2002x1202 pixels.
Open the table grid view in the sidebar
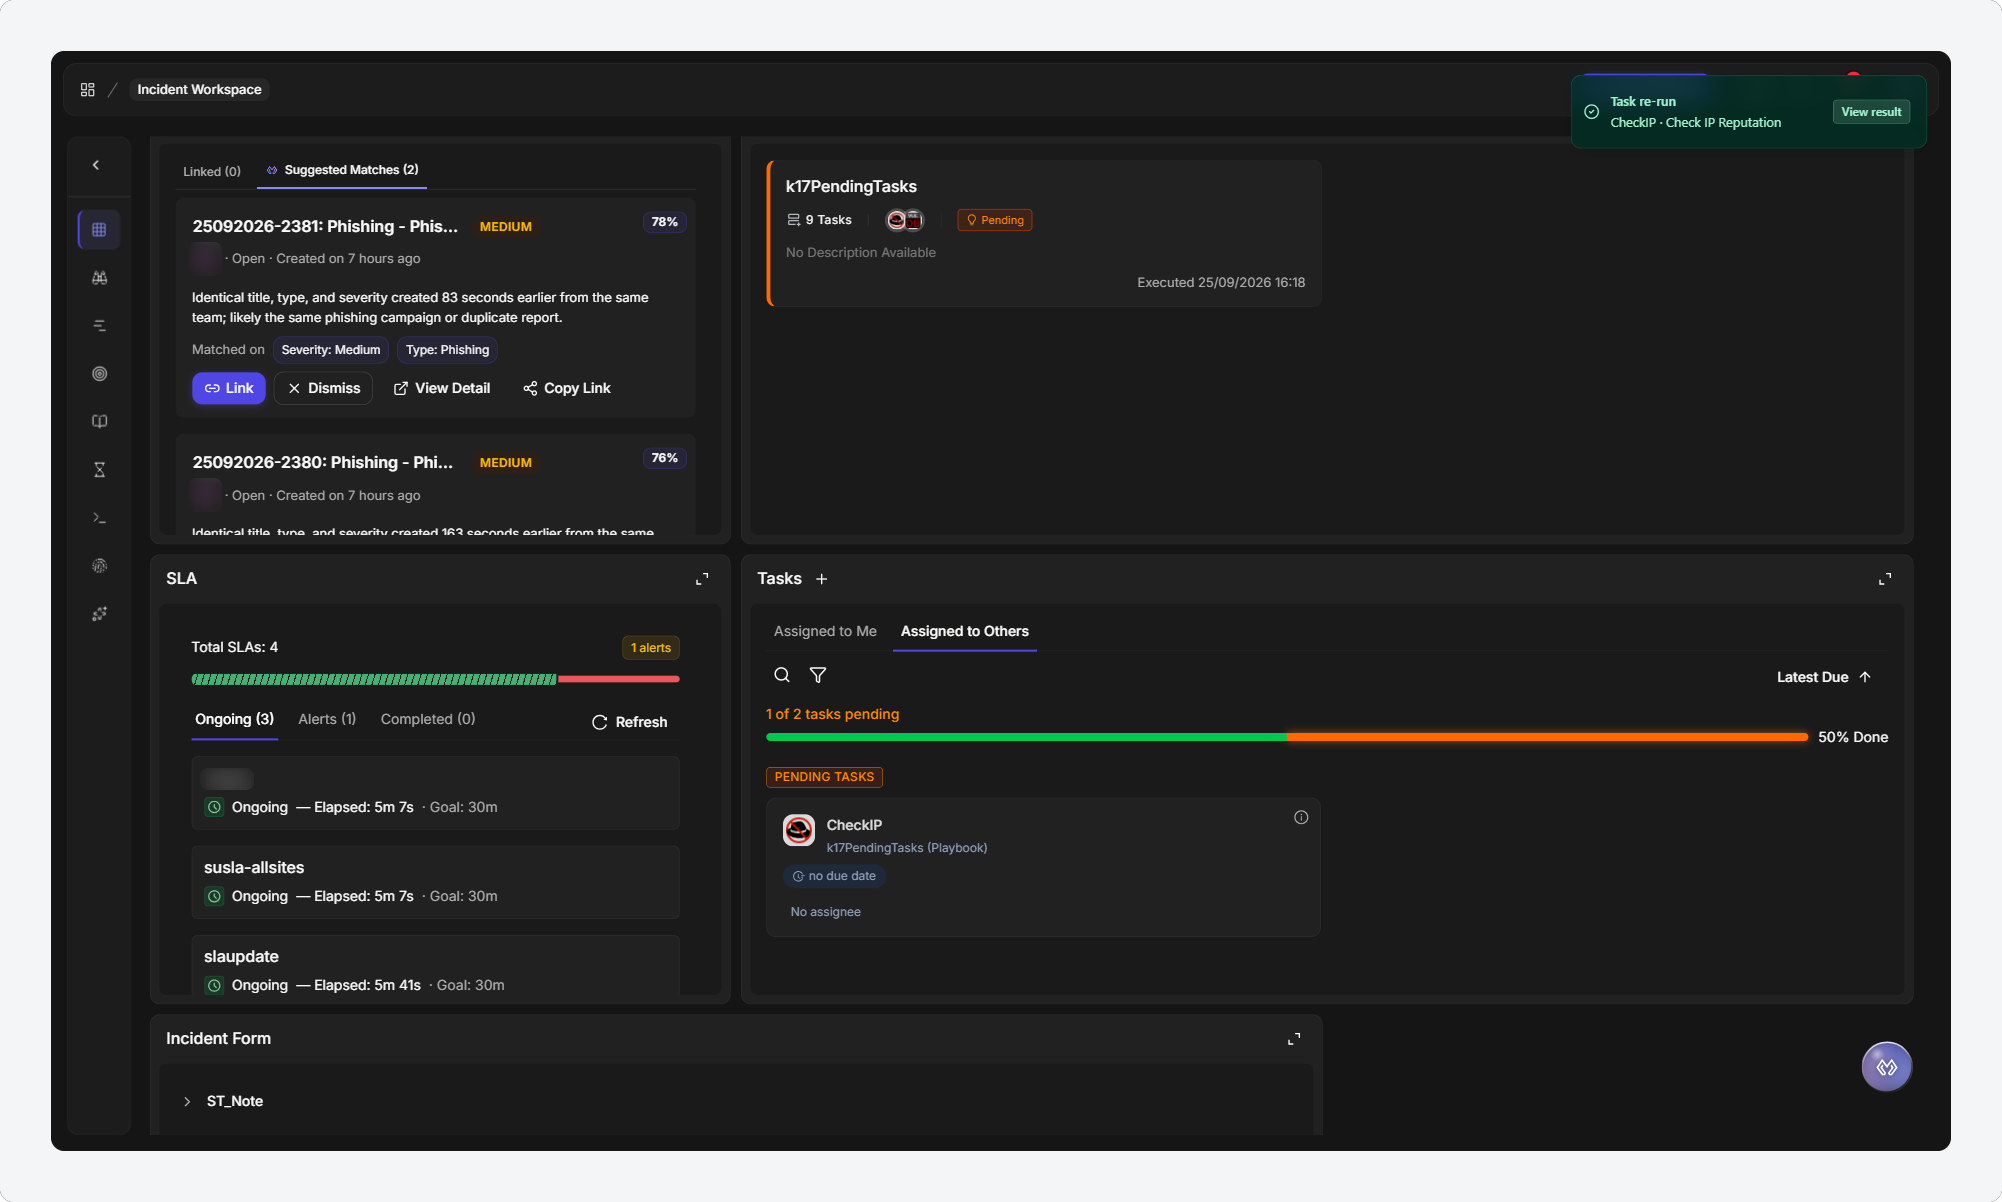point(99,230)
